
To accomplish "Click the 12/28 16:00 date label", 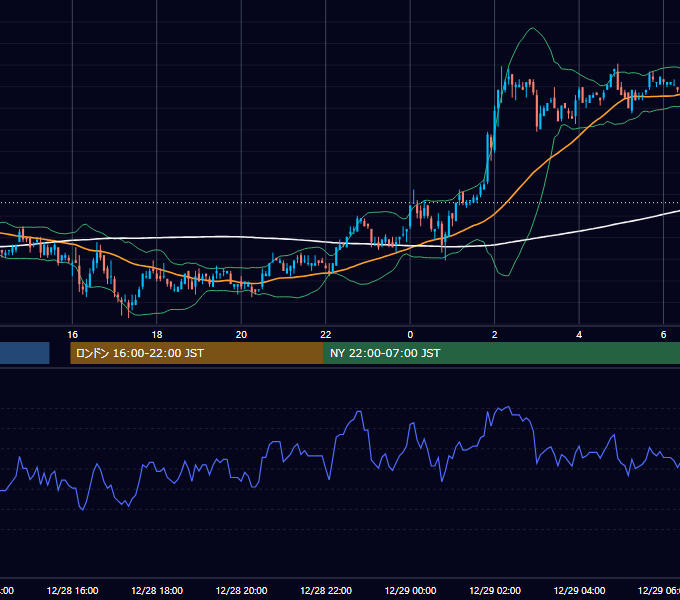I will coord(72,591).
